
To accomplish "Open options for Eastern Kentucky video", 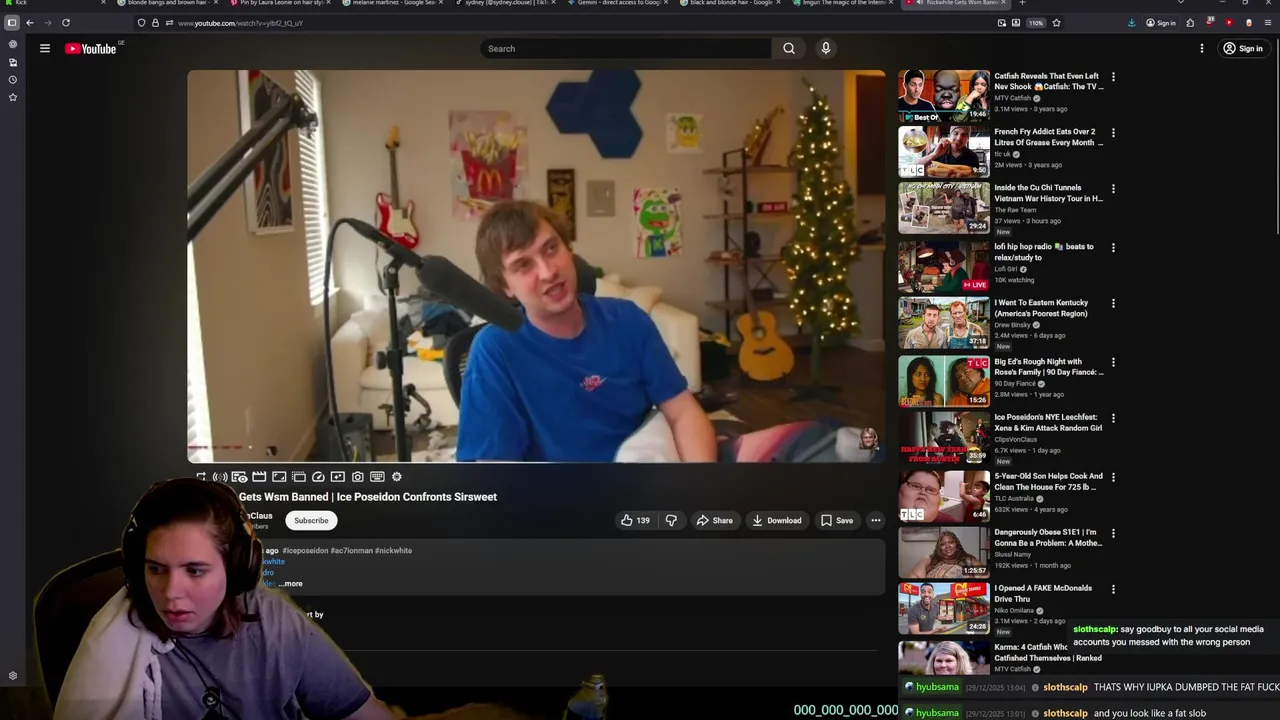I will (x=1113, y=304).
